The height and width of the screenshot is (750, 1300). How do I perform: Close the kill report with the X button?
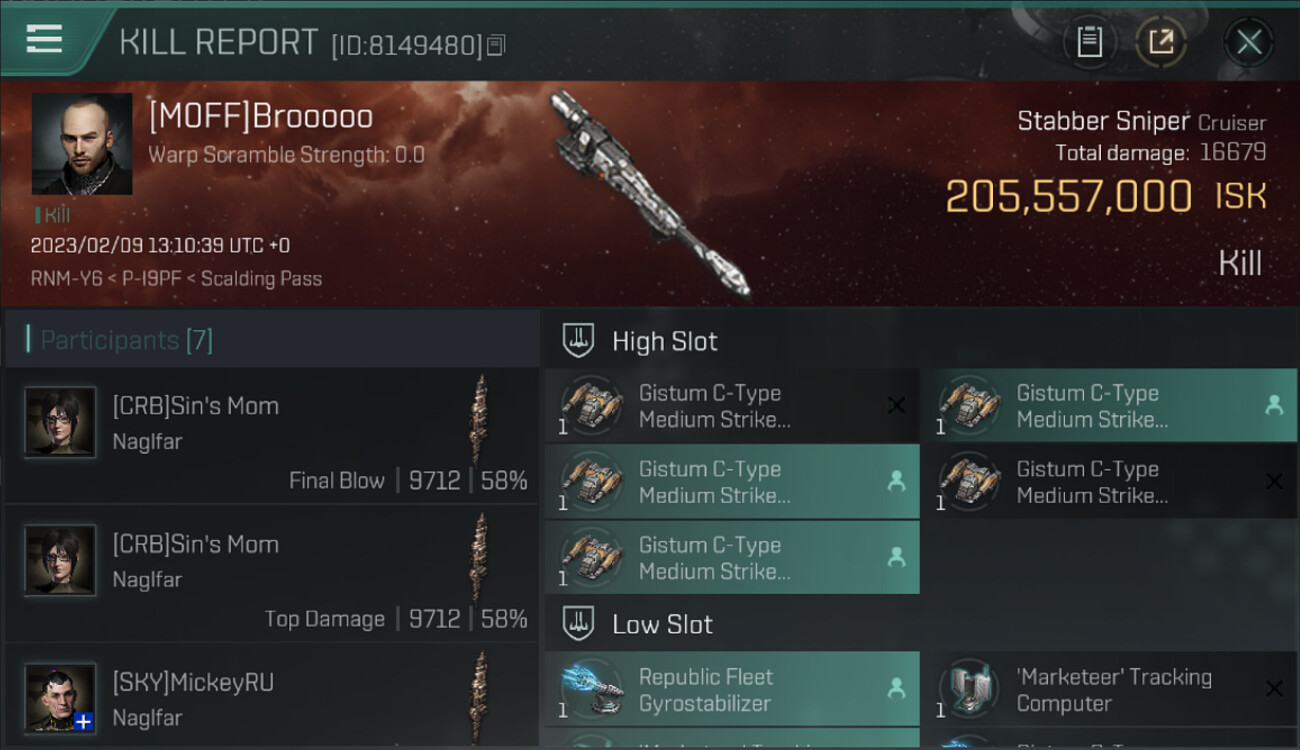(1248, 42)
